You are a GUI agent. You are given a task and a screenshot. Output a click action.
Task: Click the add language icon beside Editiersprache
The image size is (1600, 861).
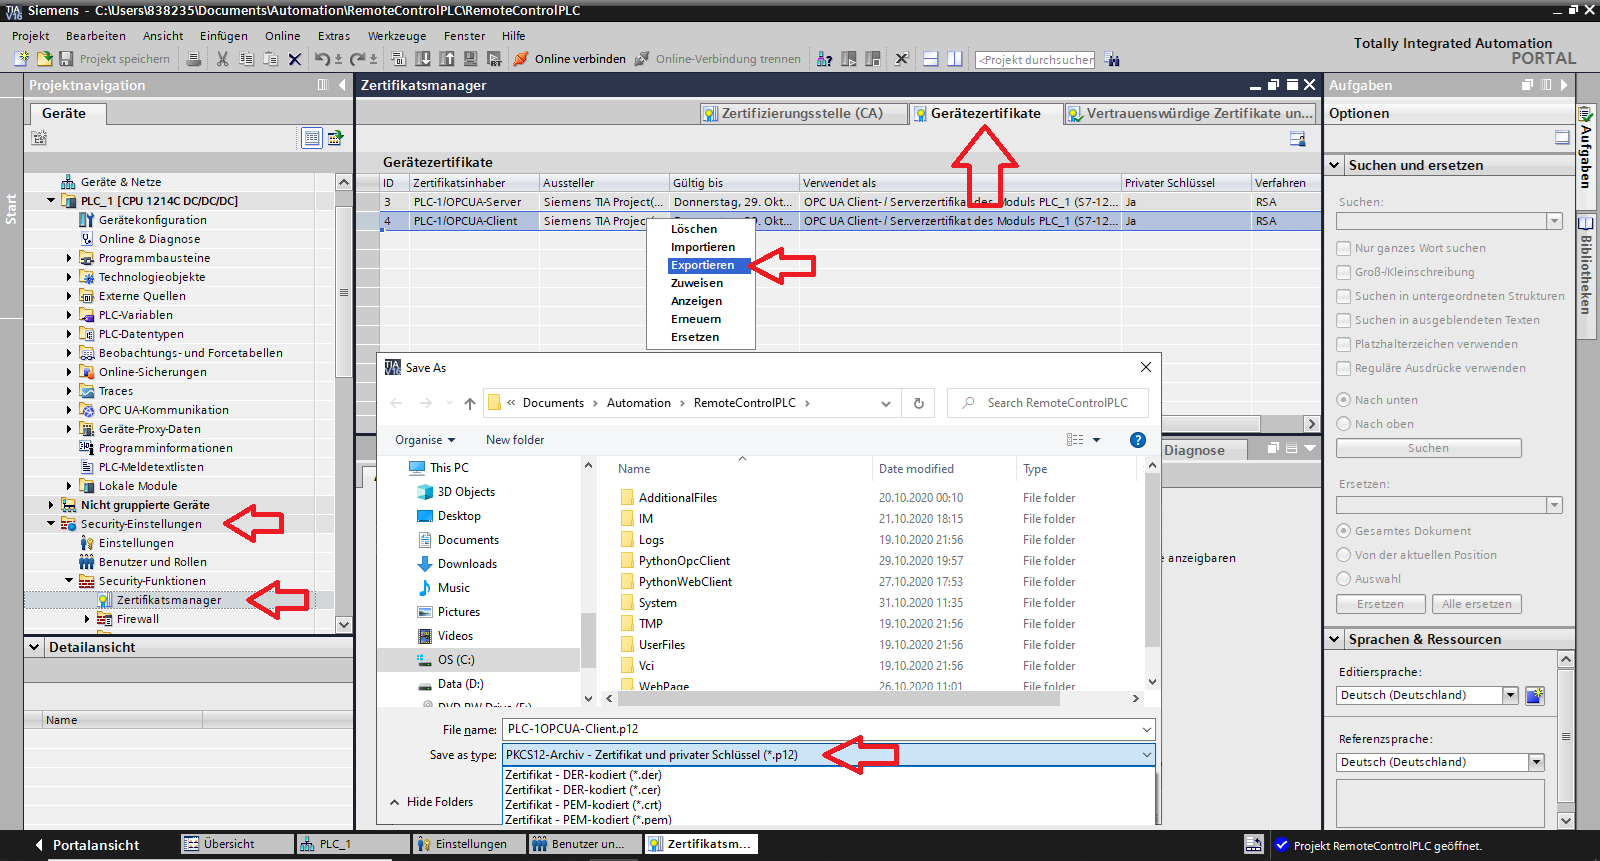(x=1535, y=695)
